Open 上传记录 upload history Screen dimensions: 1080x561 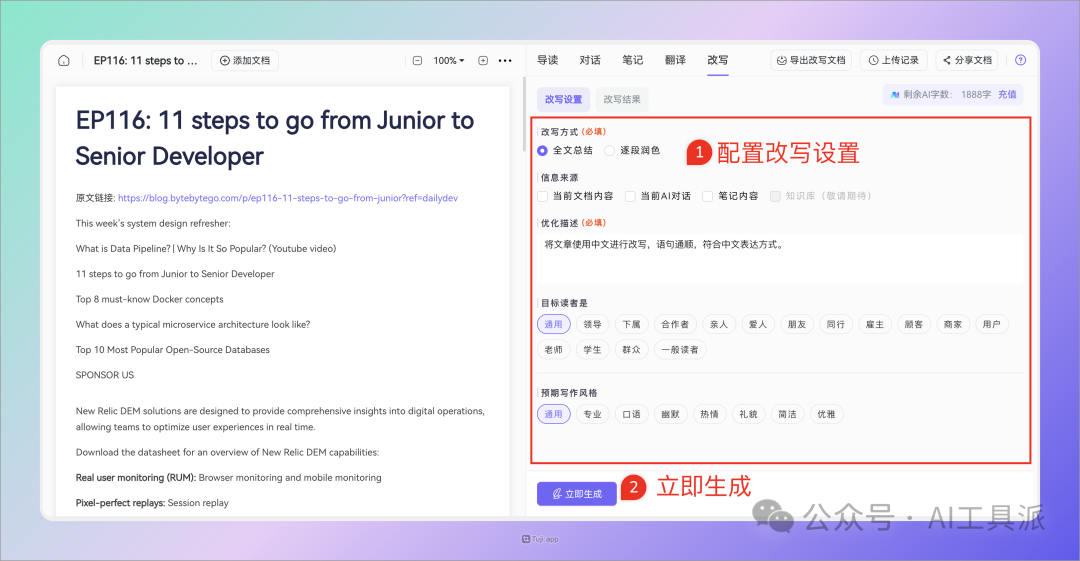(x=894, y=61)
